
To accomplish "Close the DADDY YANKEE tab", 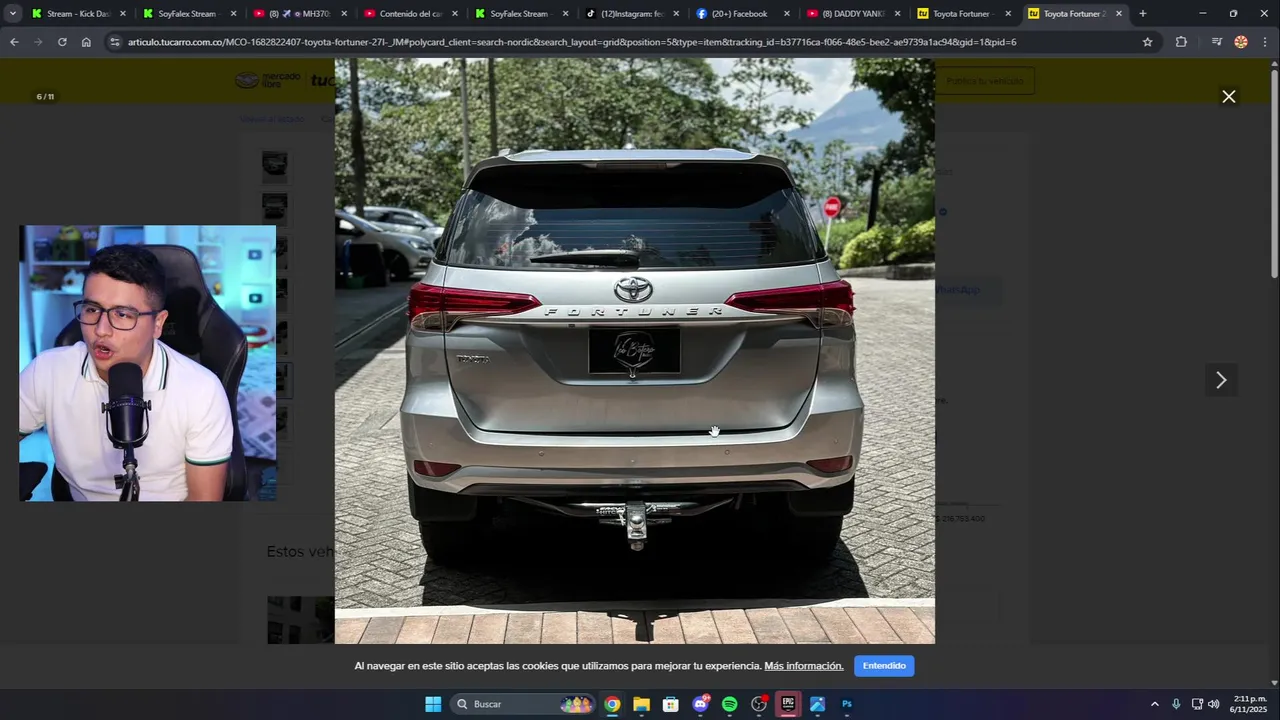I will coord(897,14).
